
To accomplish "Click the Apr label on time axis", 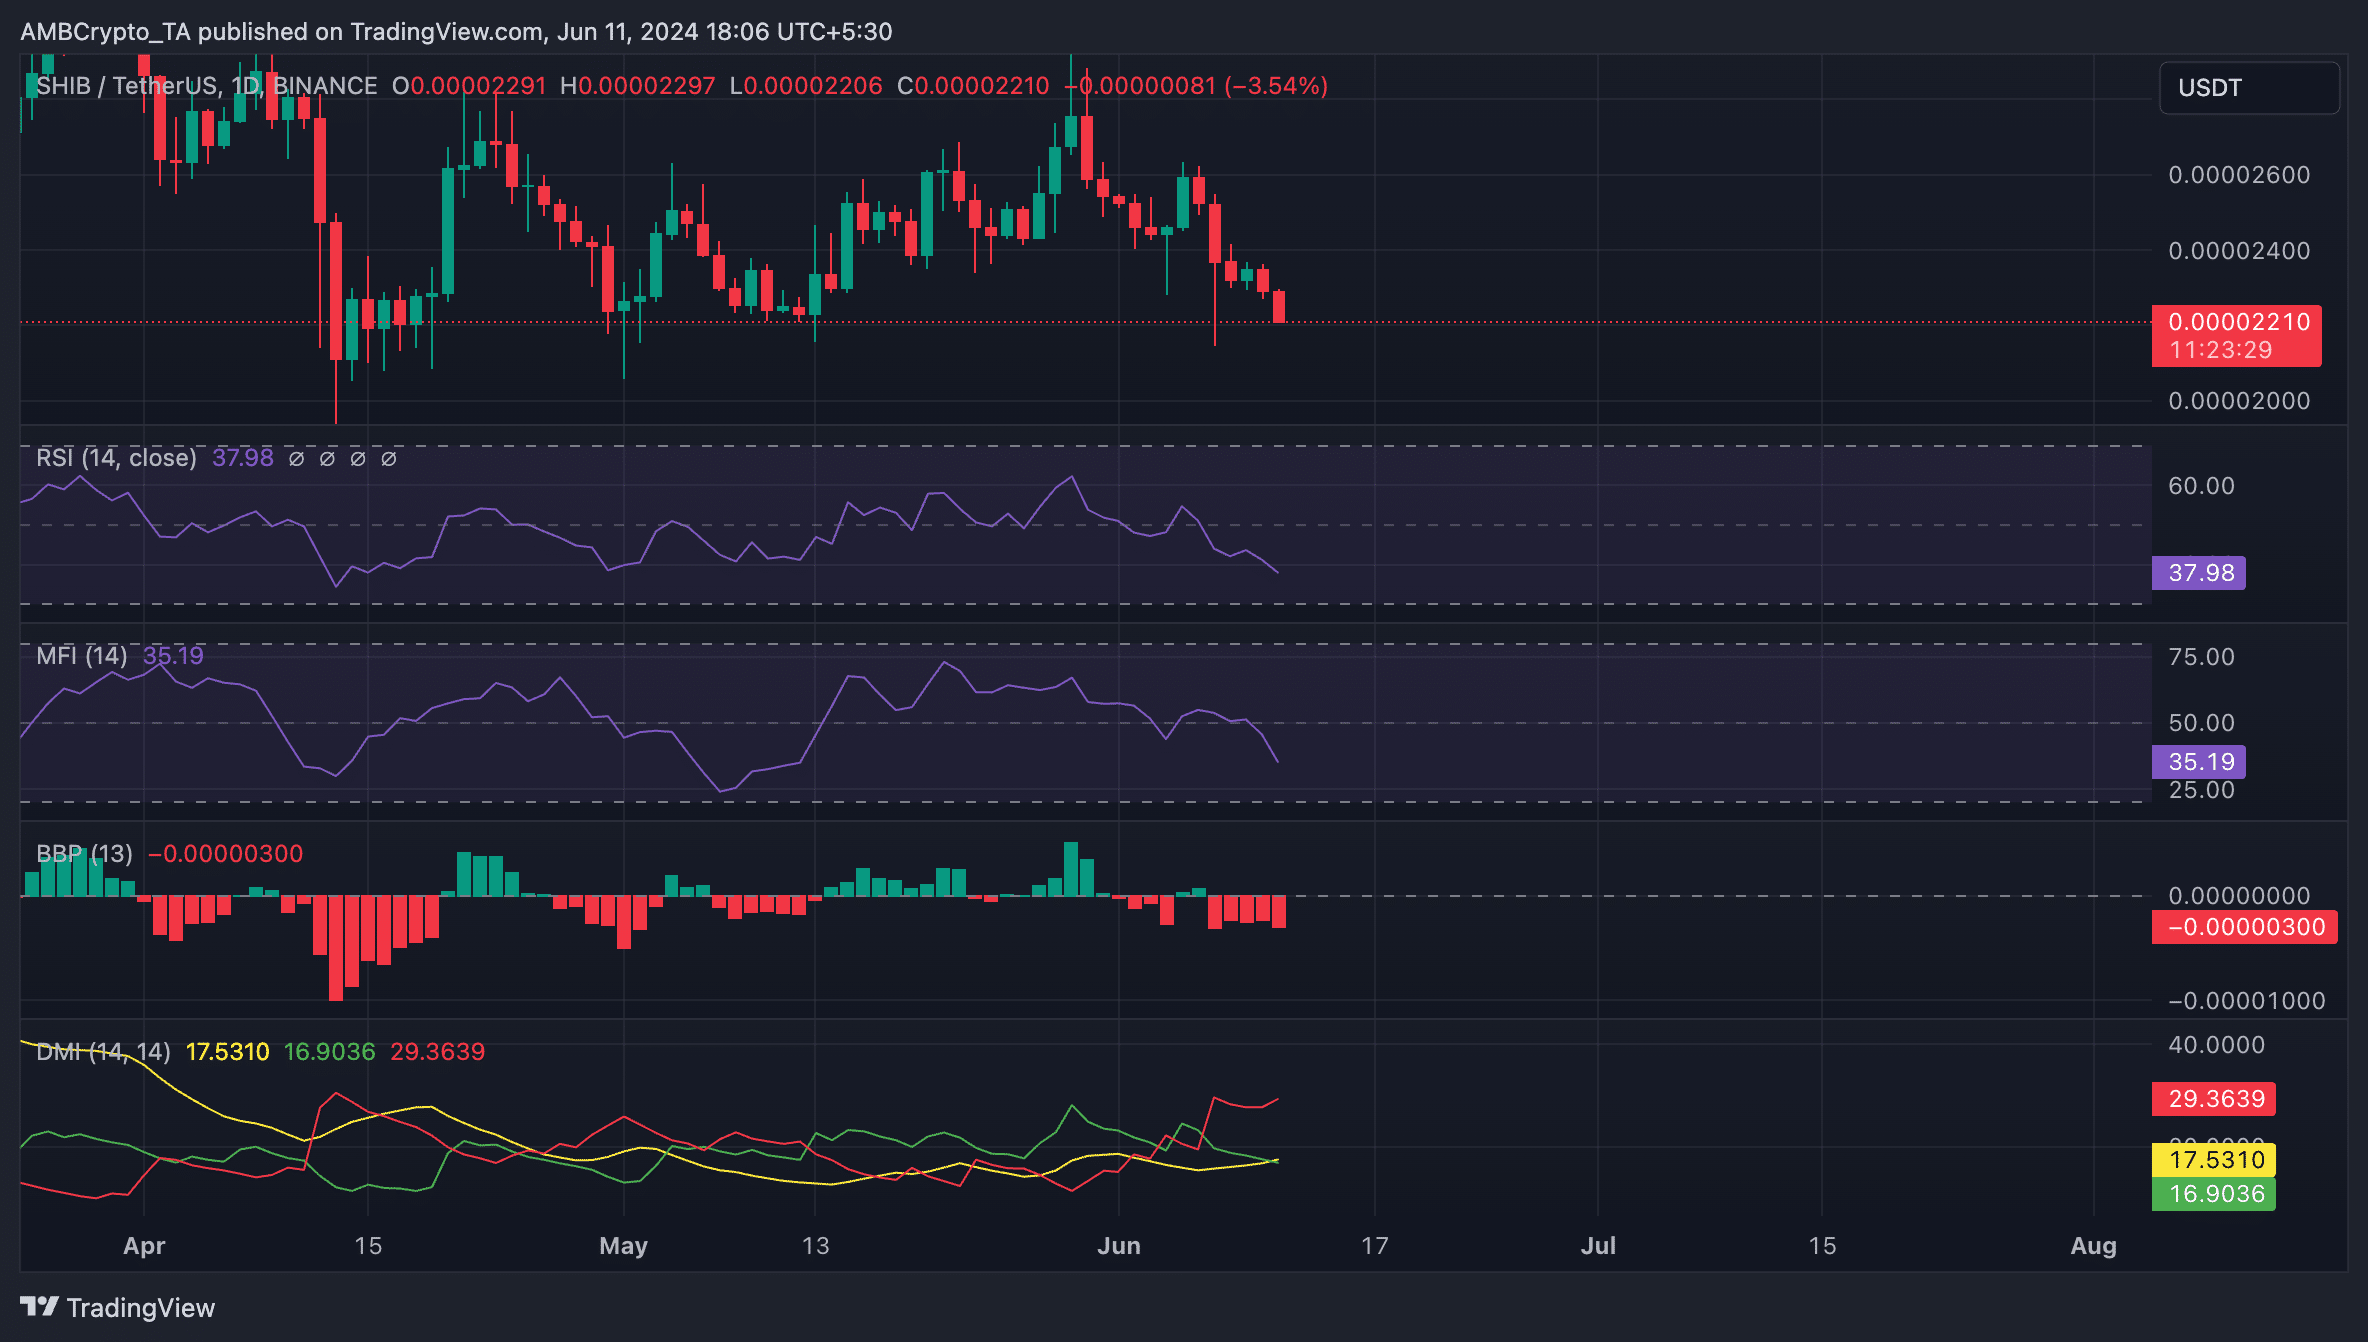I will (x=144, y=1246).
